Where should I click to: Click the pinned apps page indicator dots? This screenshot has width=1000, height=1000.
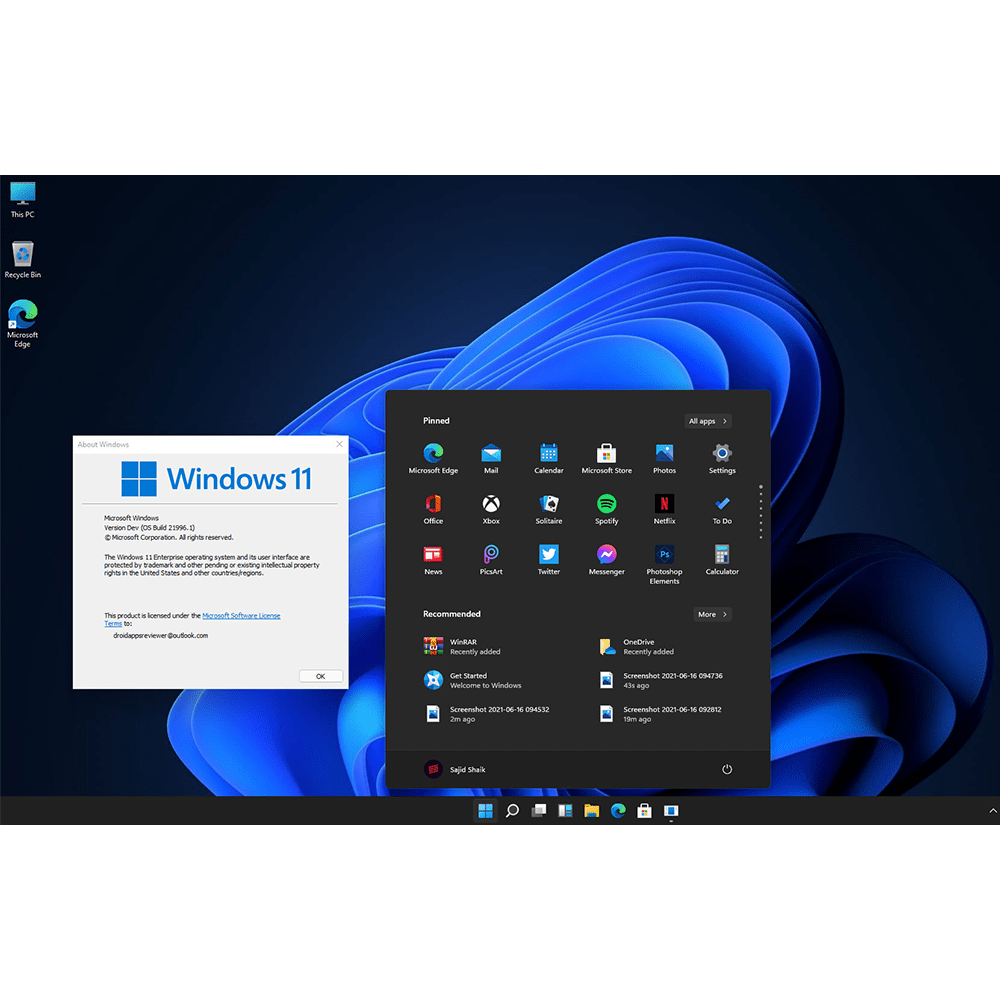tap(761, 512)
